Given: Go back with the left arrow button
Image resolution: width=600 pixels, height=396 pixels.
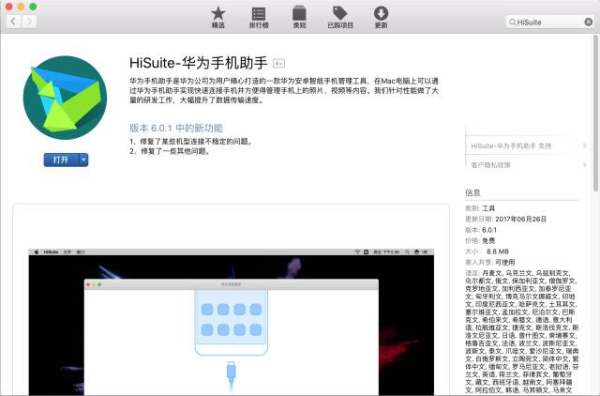Looking at the screenshot, I should [13, 21].
